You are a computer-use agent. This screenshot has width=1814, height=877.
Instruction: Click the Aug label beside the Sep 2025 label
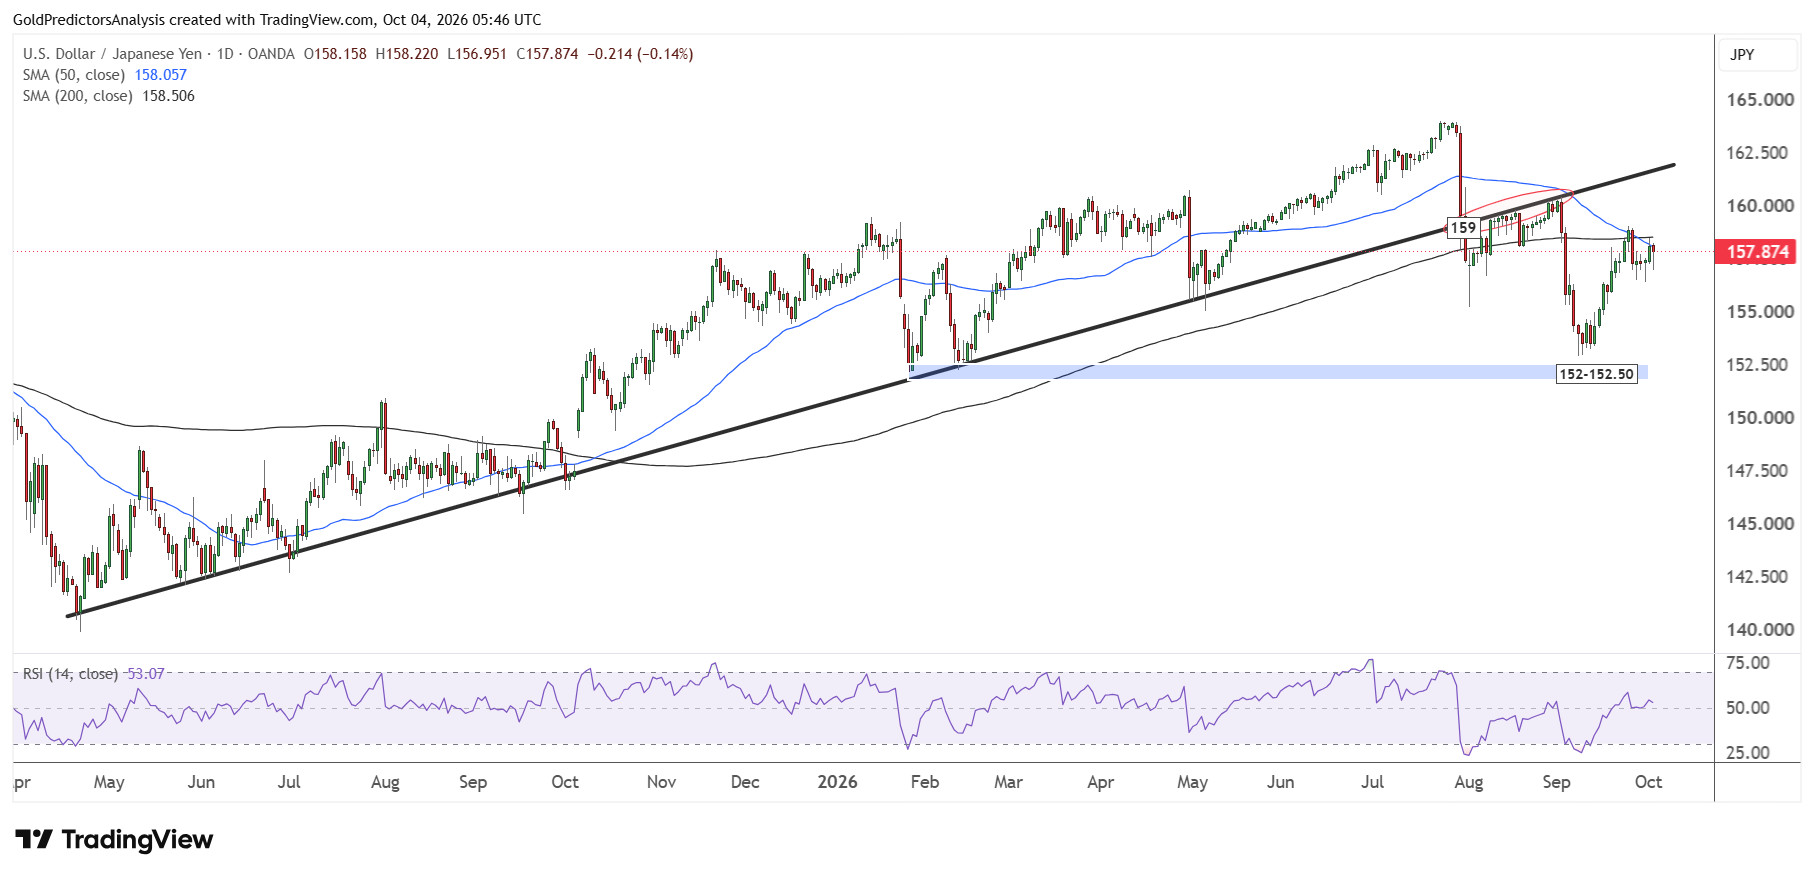tap(385, 782)
